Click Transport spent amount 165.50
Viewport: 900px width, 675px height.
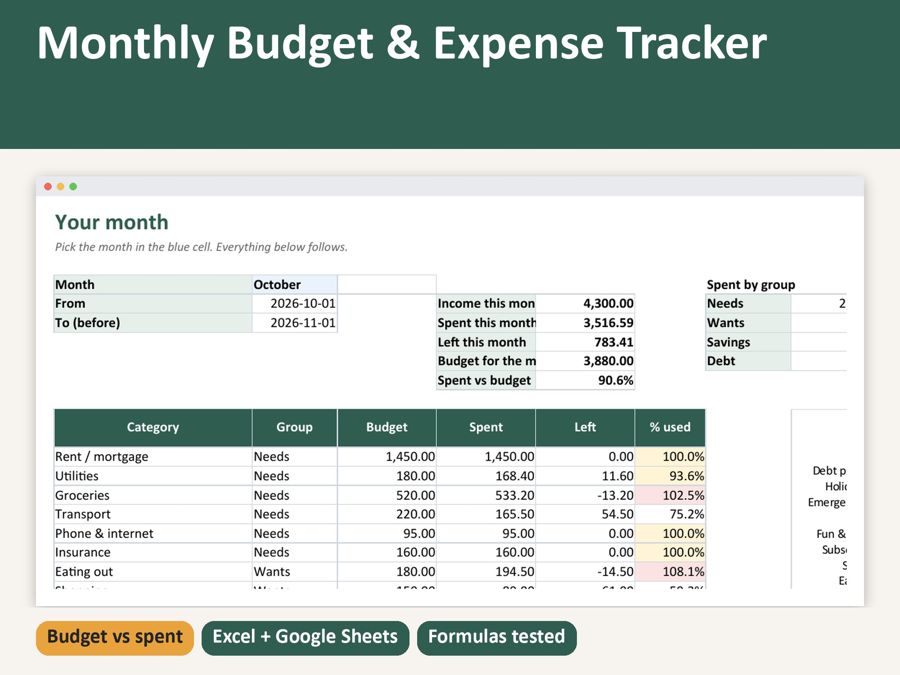486,514
